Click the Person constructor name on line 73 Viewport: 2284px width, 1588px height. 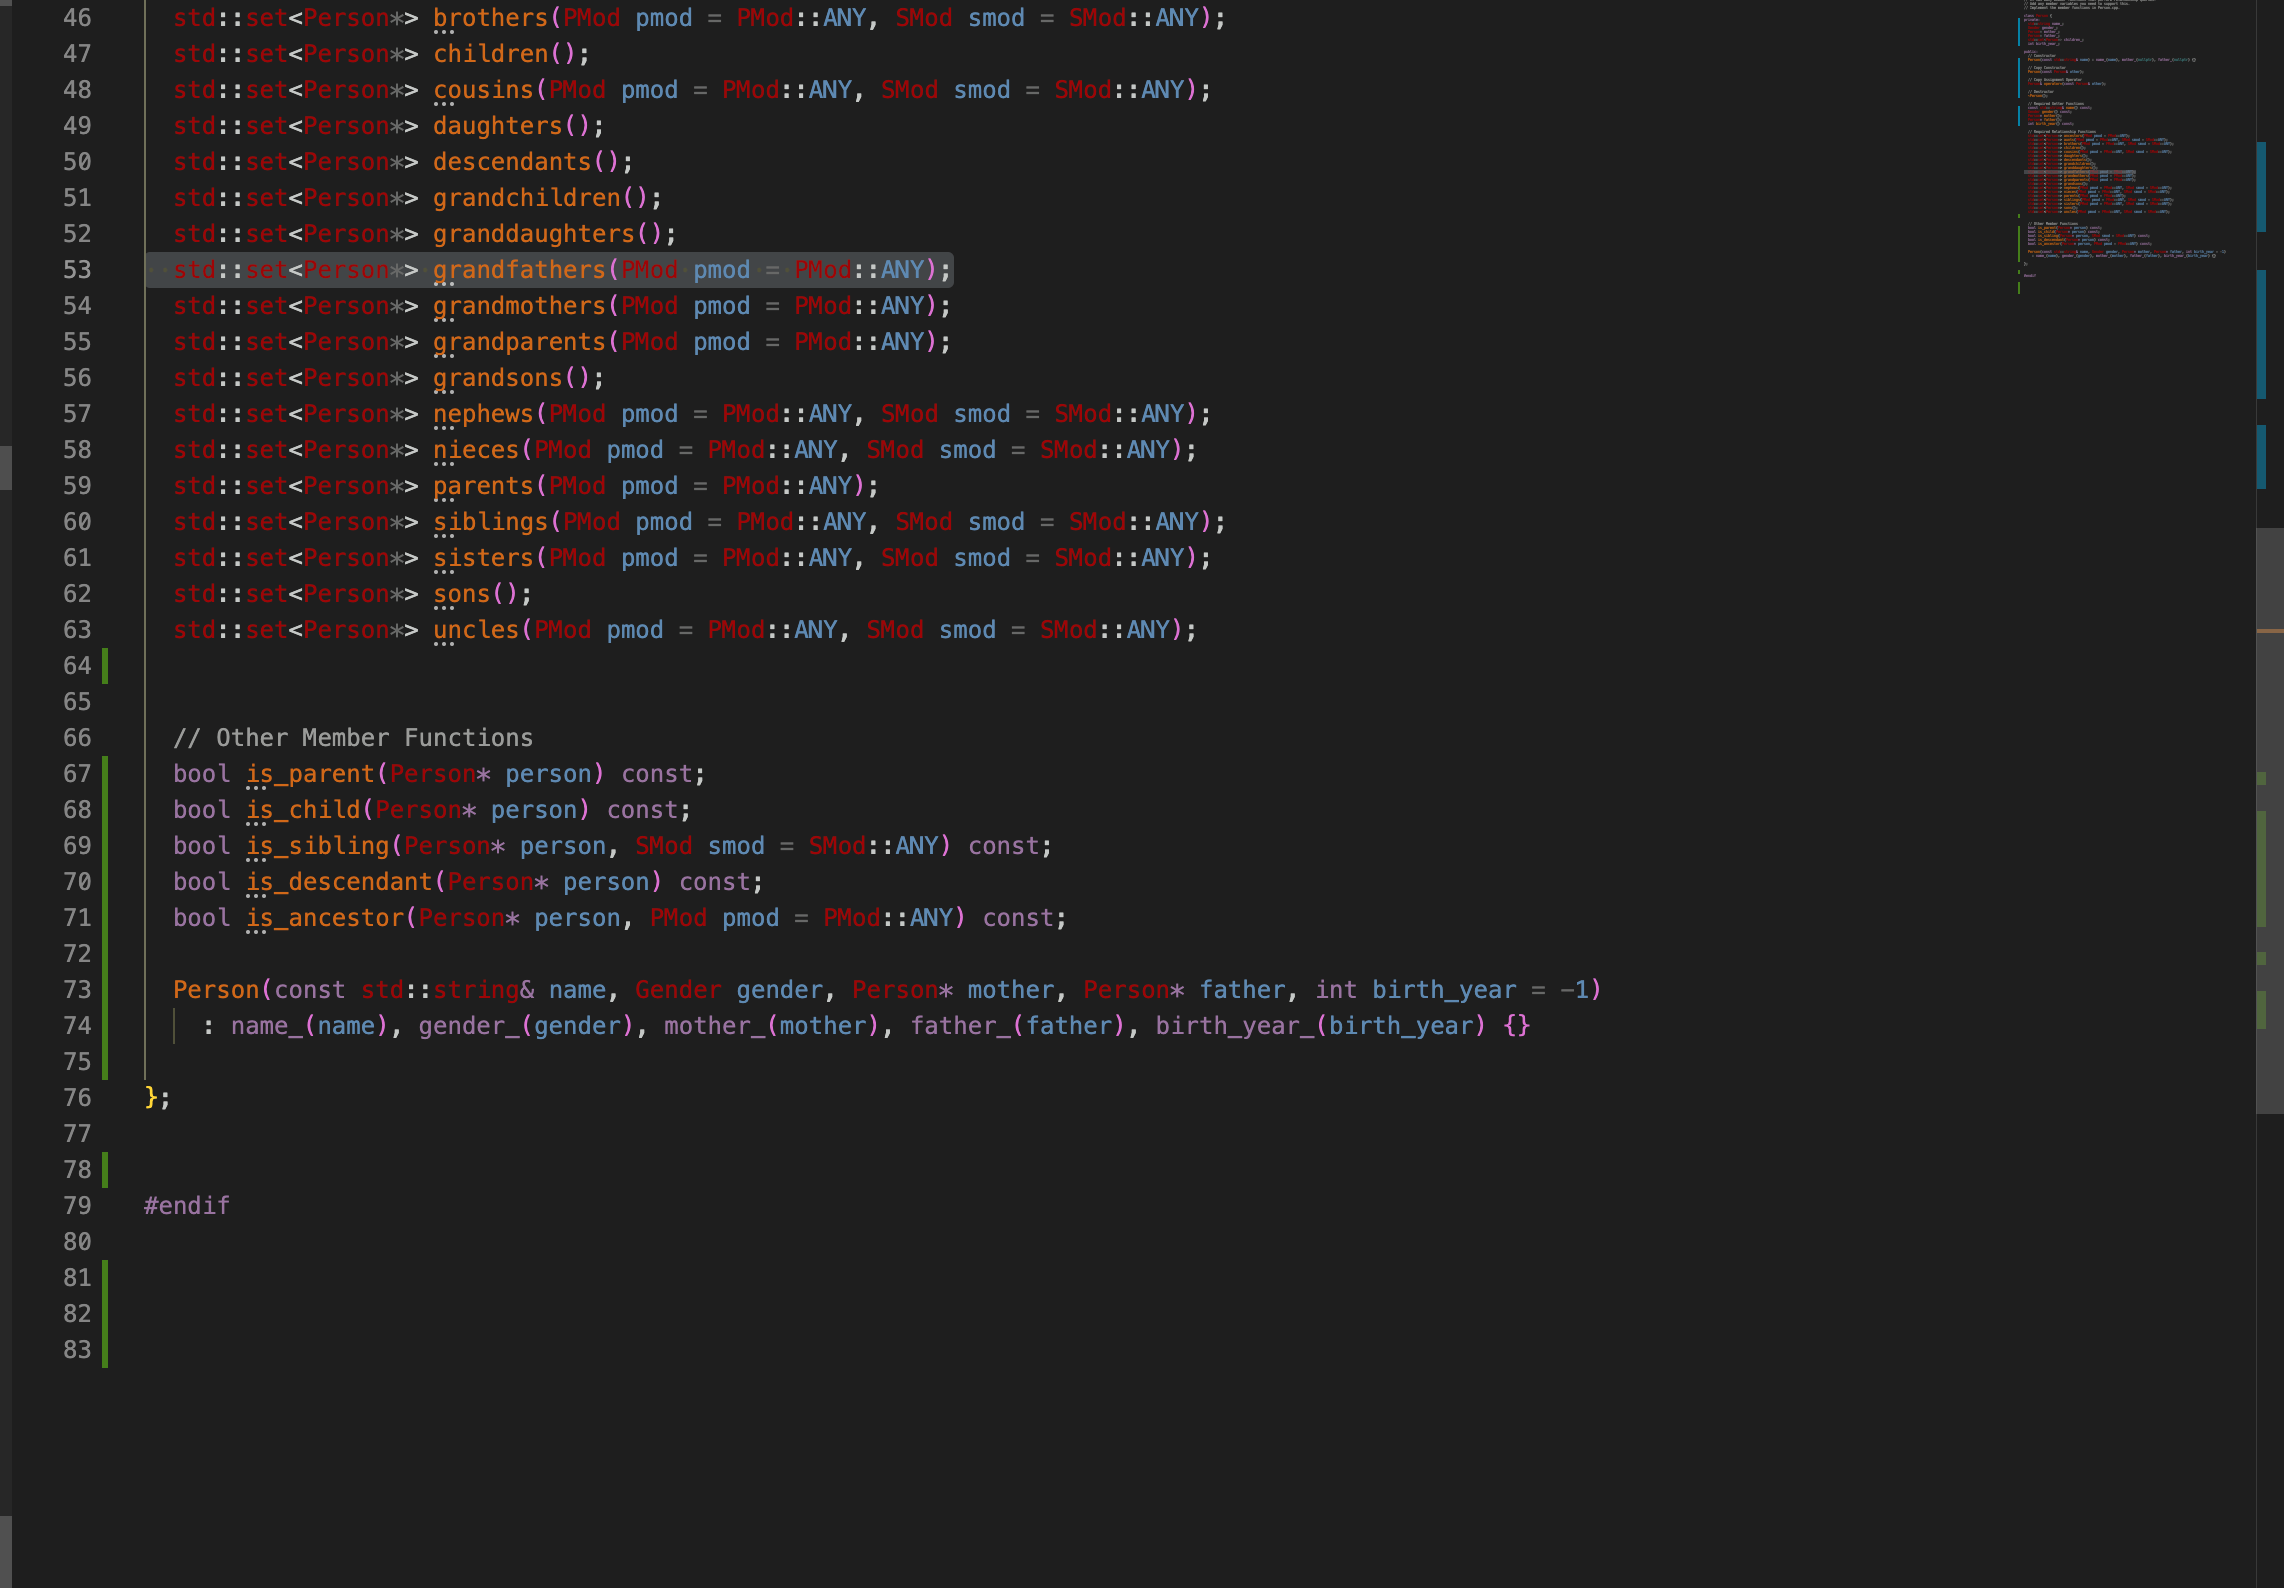[x=214, y=989]
